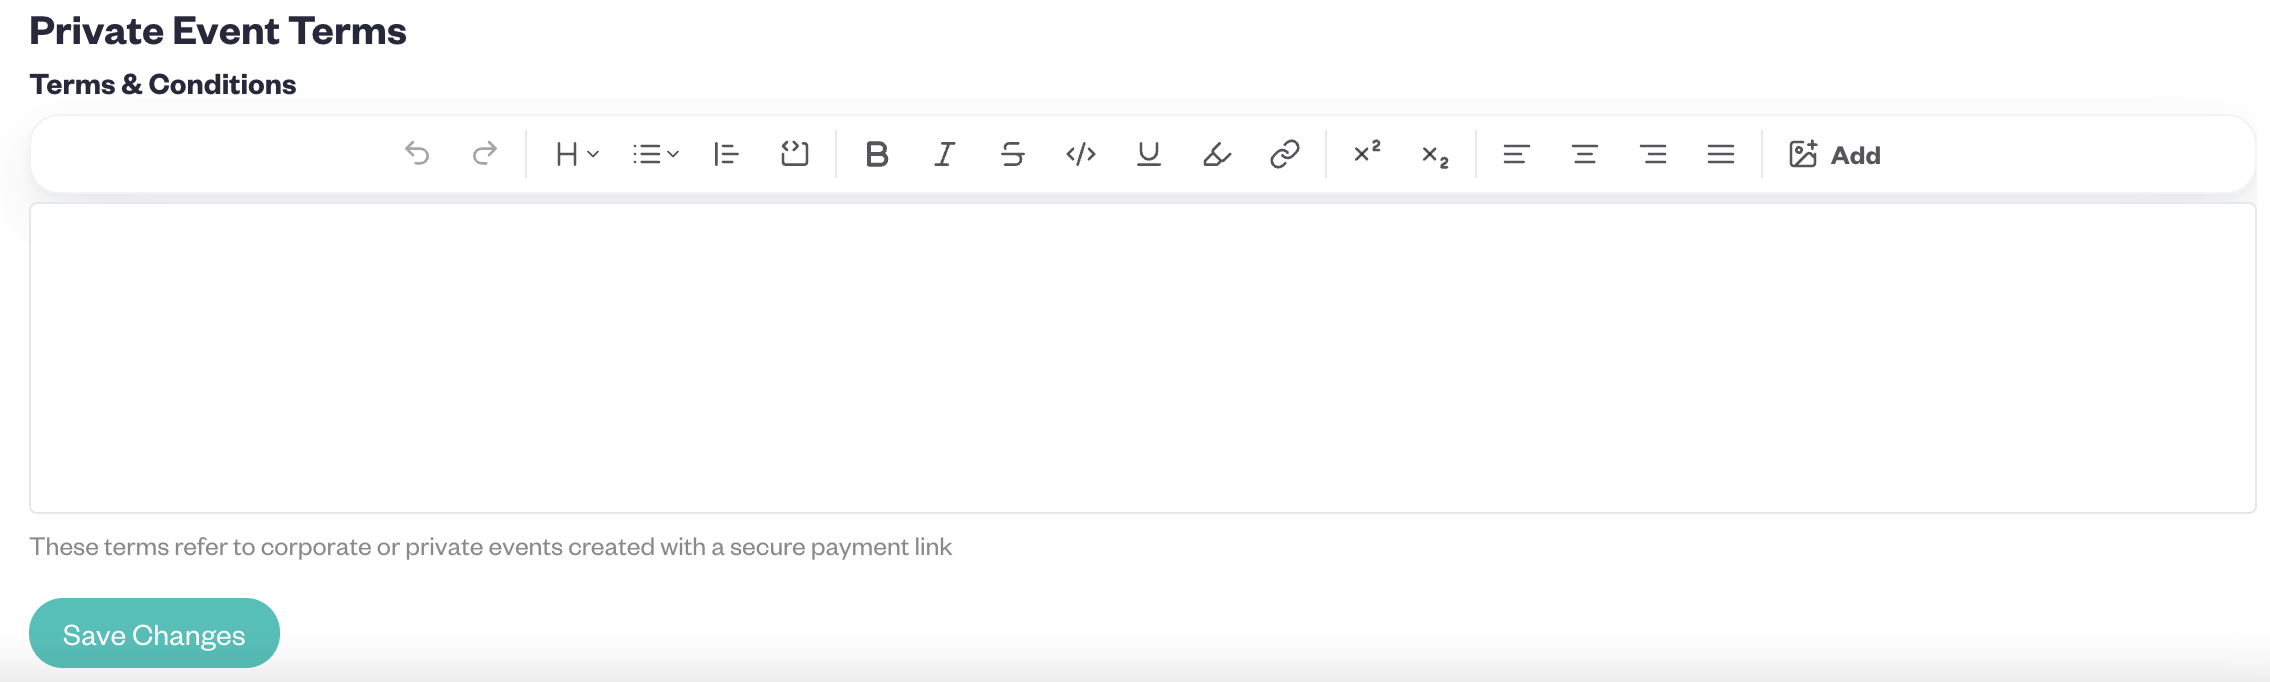Apply superscript formatting
This screenshot has height=682, width=2270.
point(1367,154)
